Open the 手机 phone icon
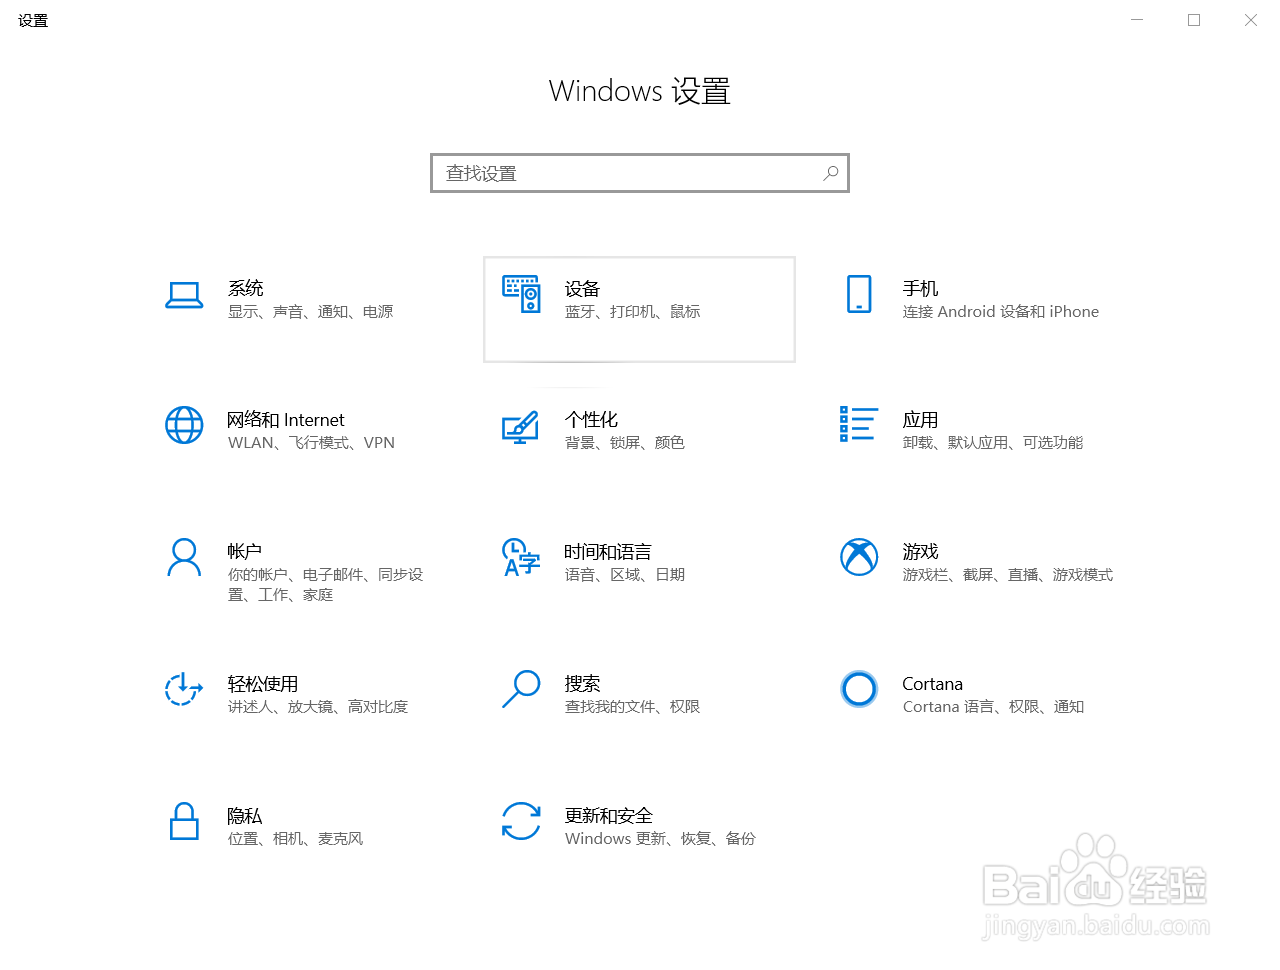Image resolution: width=1280 pixels, height=970 pixels. [859, 294]
